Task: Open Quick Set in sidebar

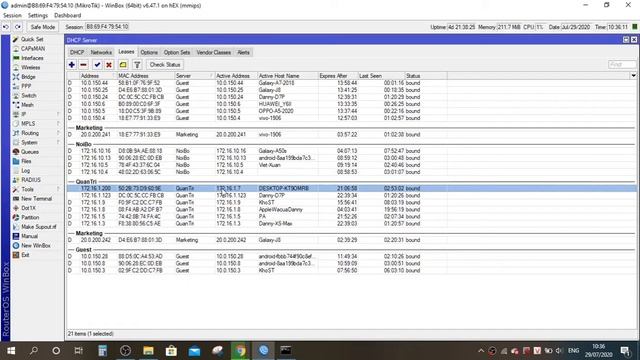Action: pyautogui.click(x=32, y=39)
